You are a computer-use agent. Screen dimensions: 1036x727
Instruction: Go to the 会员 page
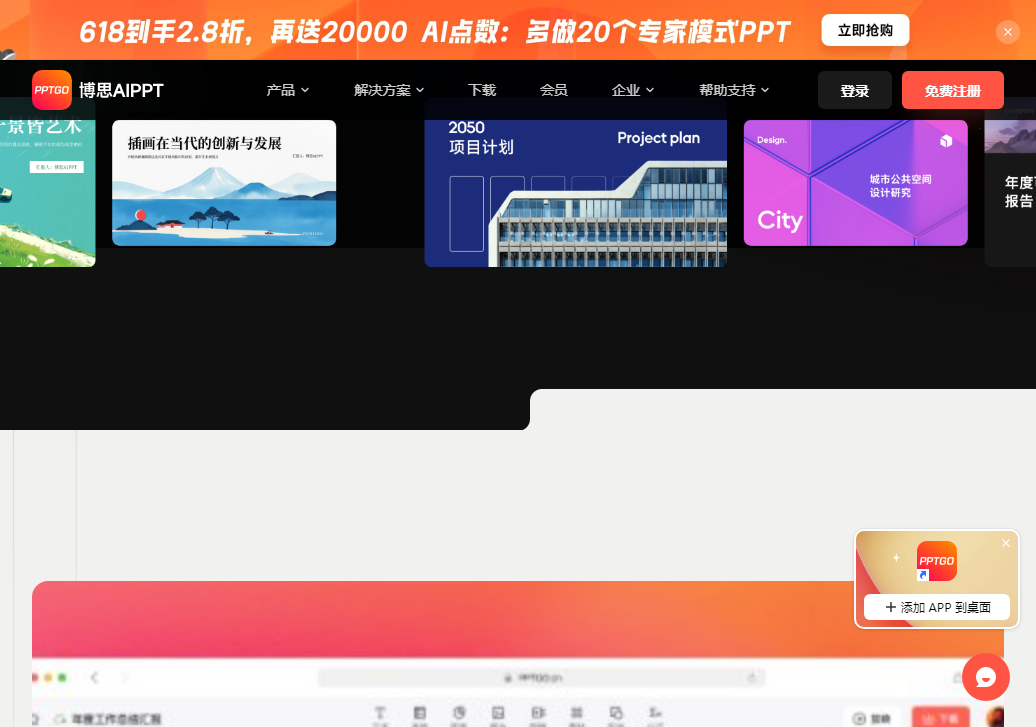click(x=554, y=90)
